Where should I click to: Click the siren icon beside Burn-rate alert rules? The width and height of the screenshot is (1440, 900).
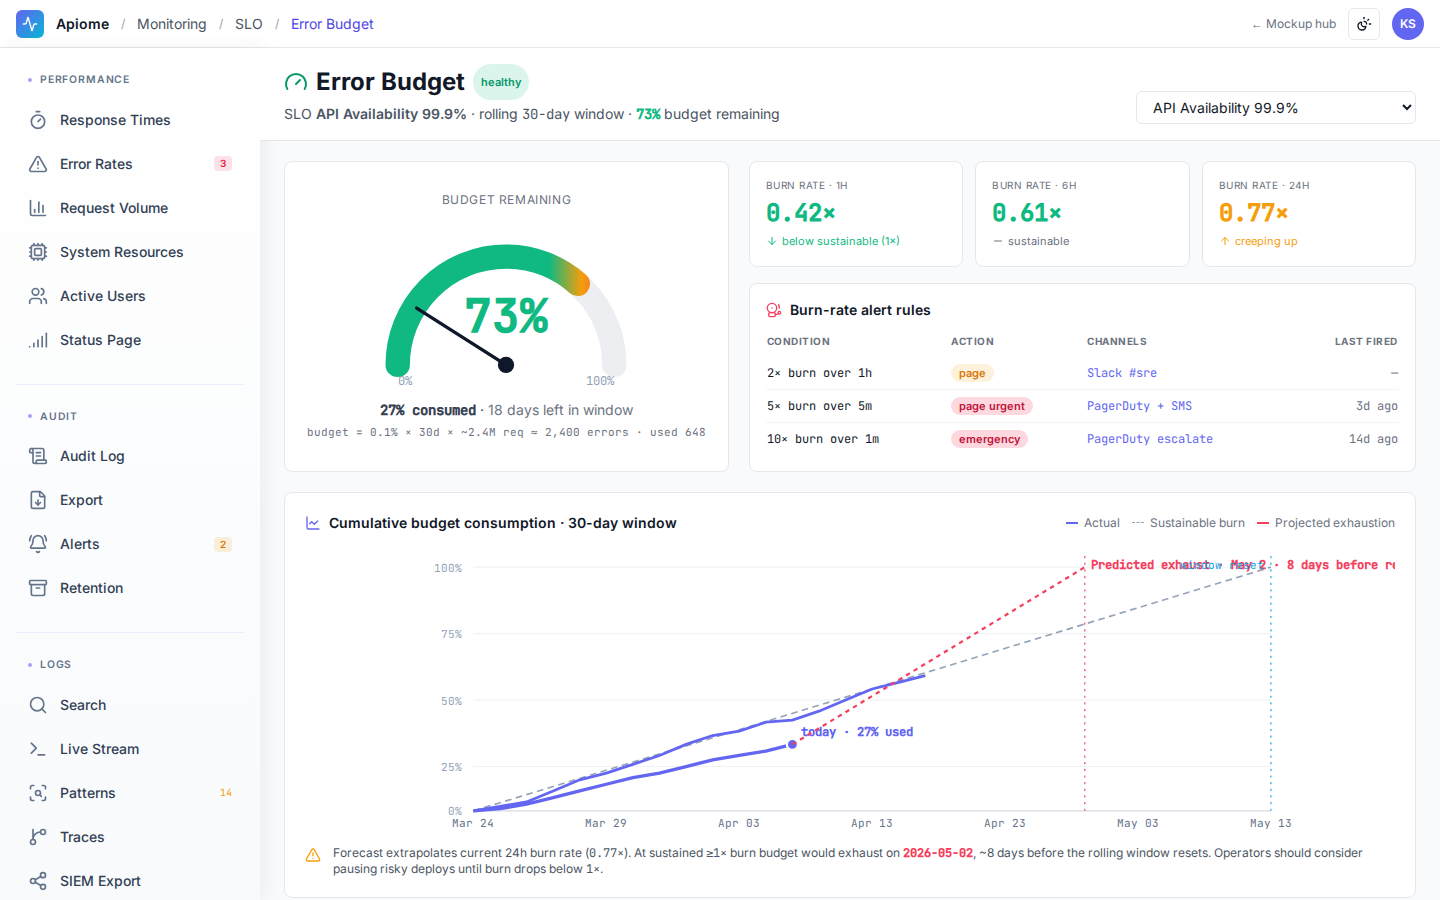[x=774, y=310]
